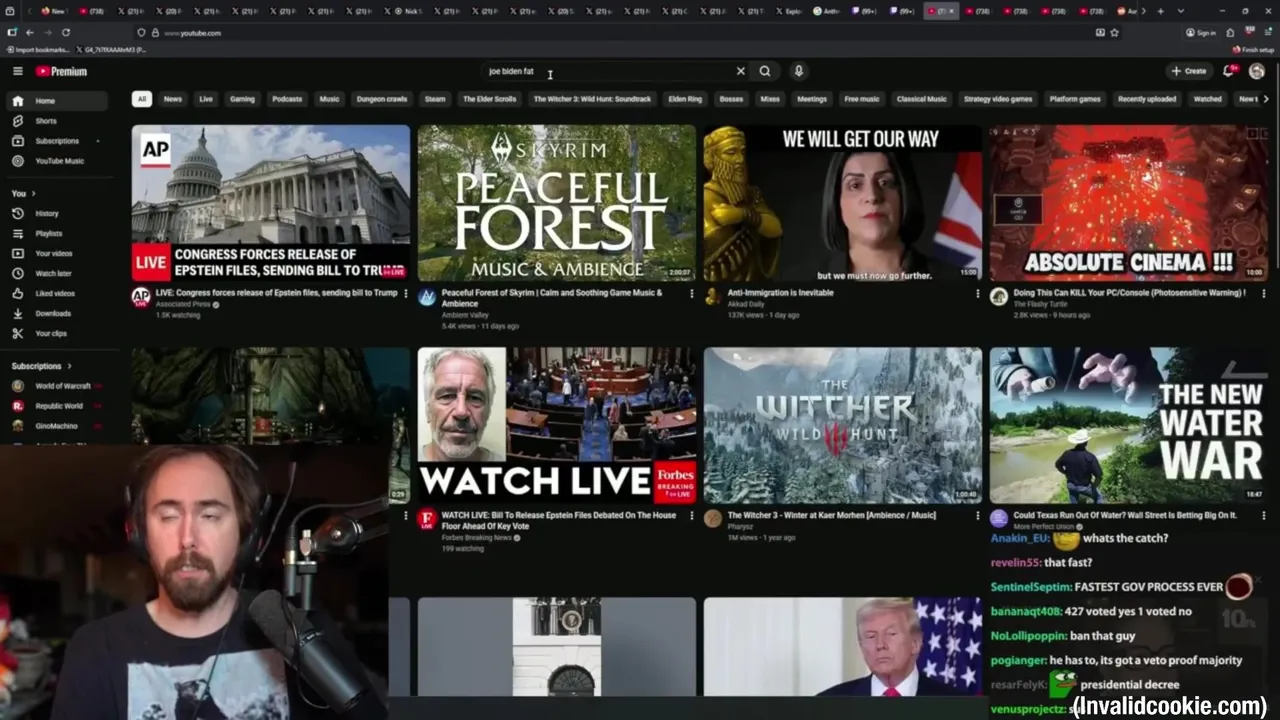This screenshot has height=720, width=1280.
Task: Select the All filter chip
Action: point(142,99)
